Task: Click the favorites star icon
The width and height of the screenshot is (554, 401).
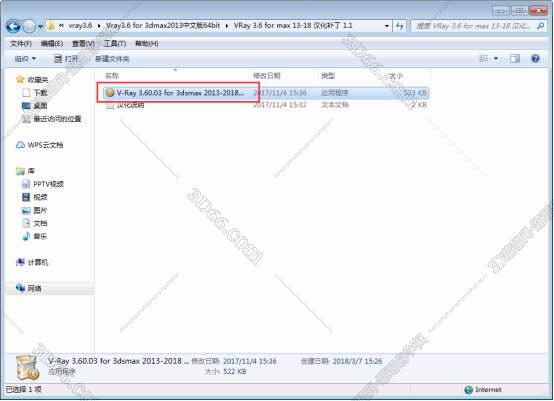Action: point(20,79)
